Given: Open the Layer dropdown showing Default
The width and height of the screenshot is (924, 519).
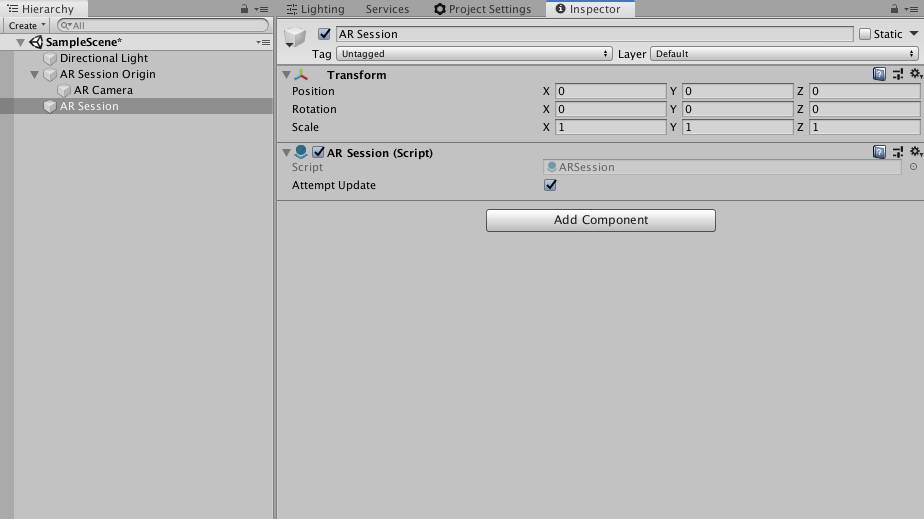Looking at the screenshot, I should click(x=785, y=54).
